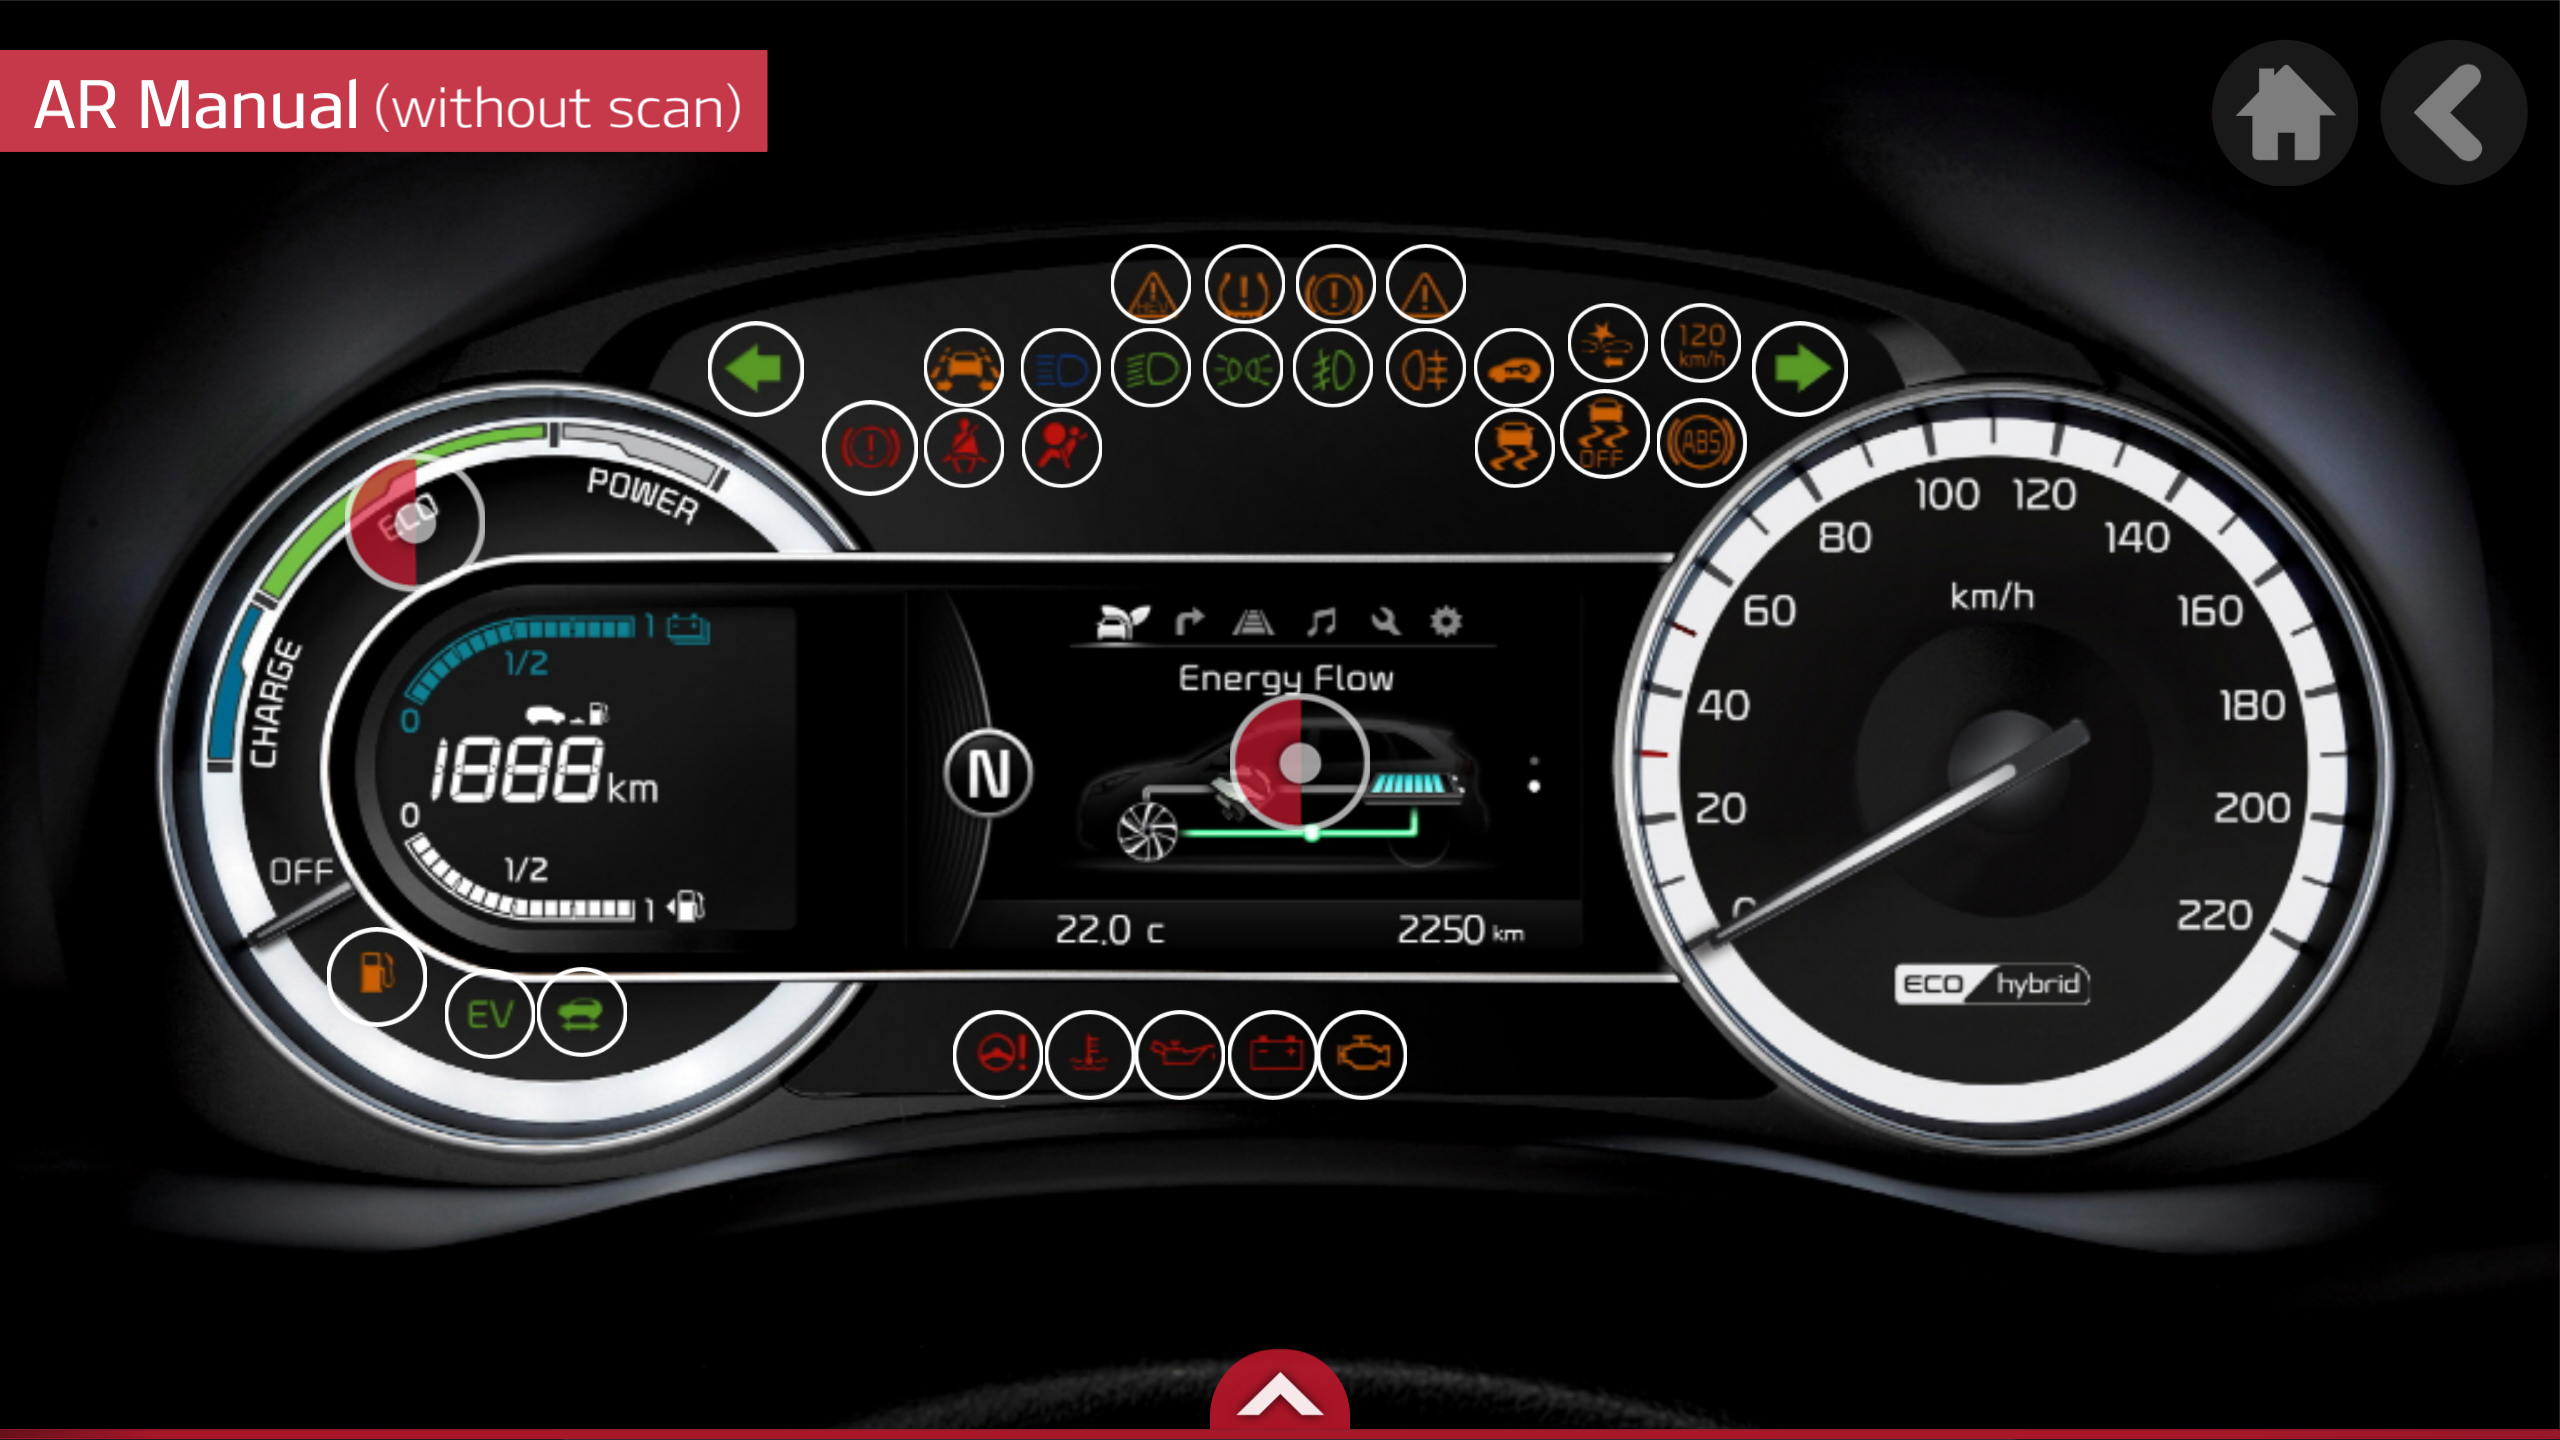Screen dimensions: 2560x1440
Task: Select the high beam headlight indicator
Action: (x=1061, y=369)
